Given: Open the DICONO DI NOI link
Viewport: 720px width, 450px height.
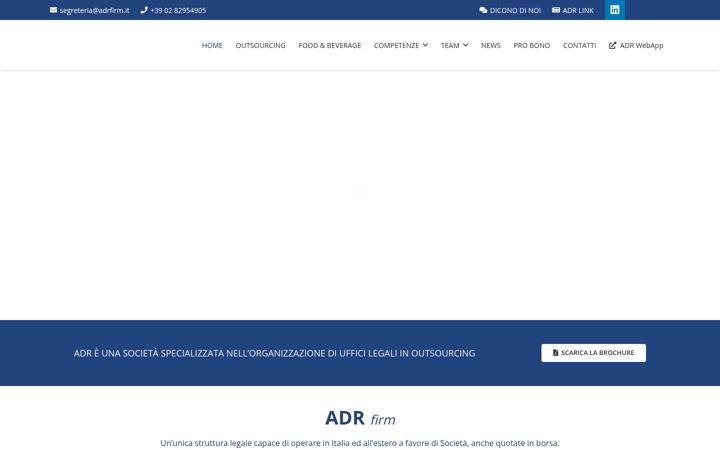Looking at the screenshot, I should (515, 10).
